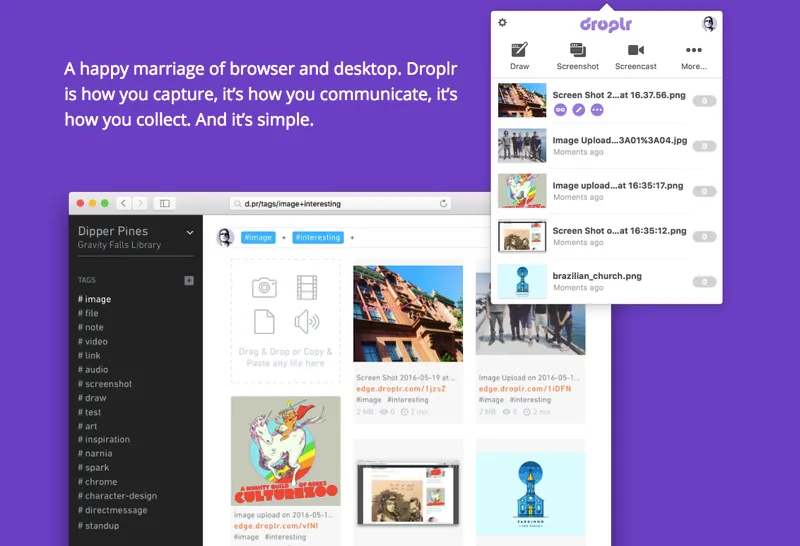The width and height of the screenshot is (800, 546).
Task: Open the blue church thumbnail in the grid
Action: point(531,493)
